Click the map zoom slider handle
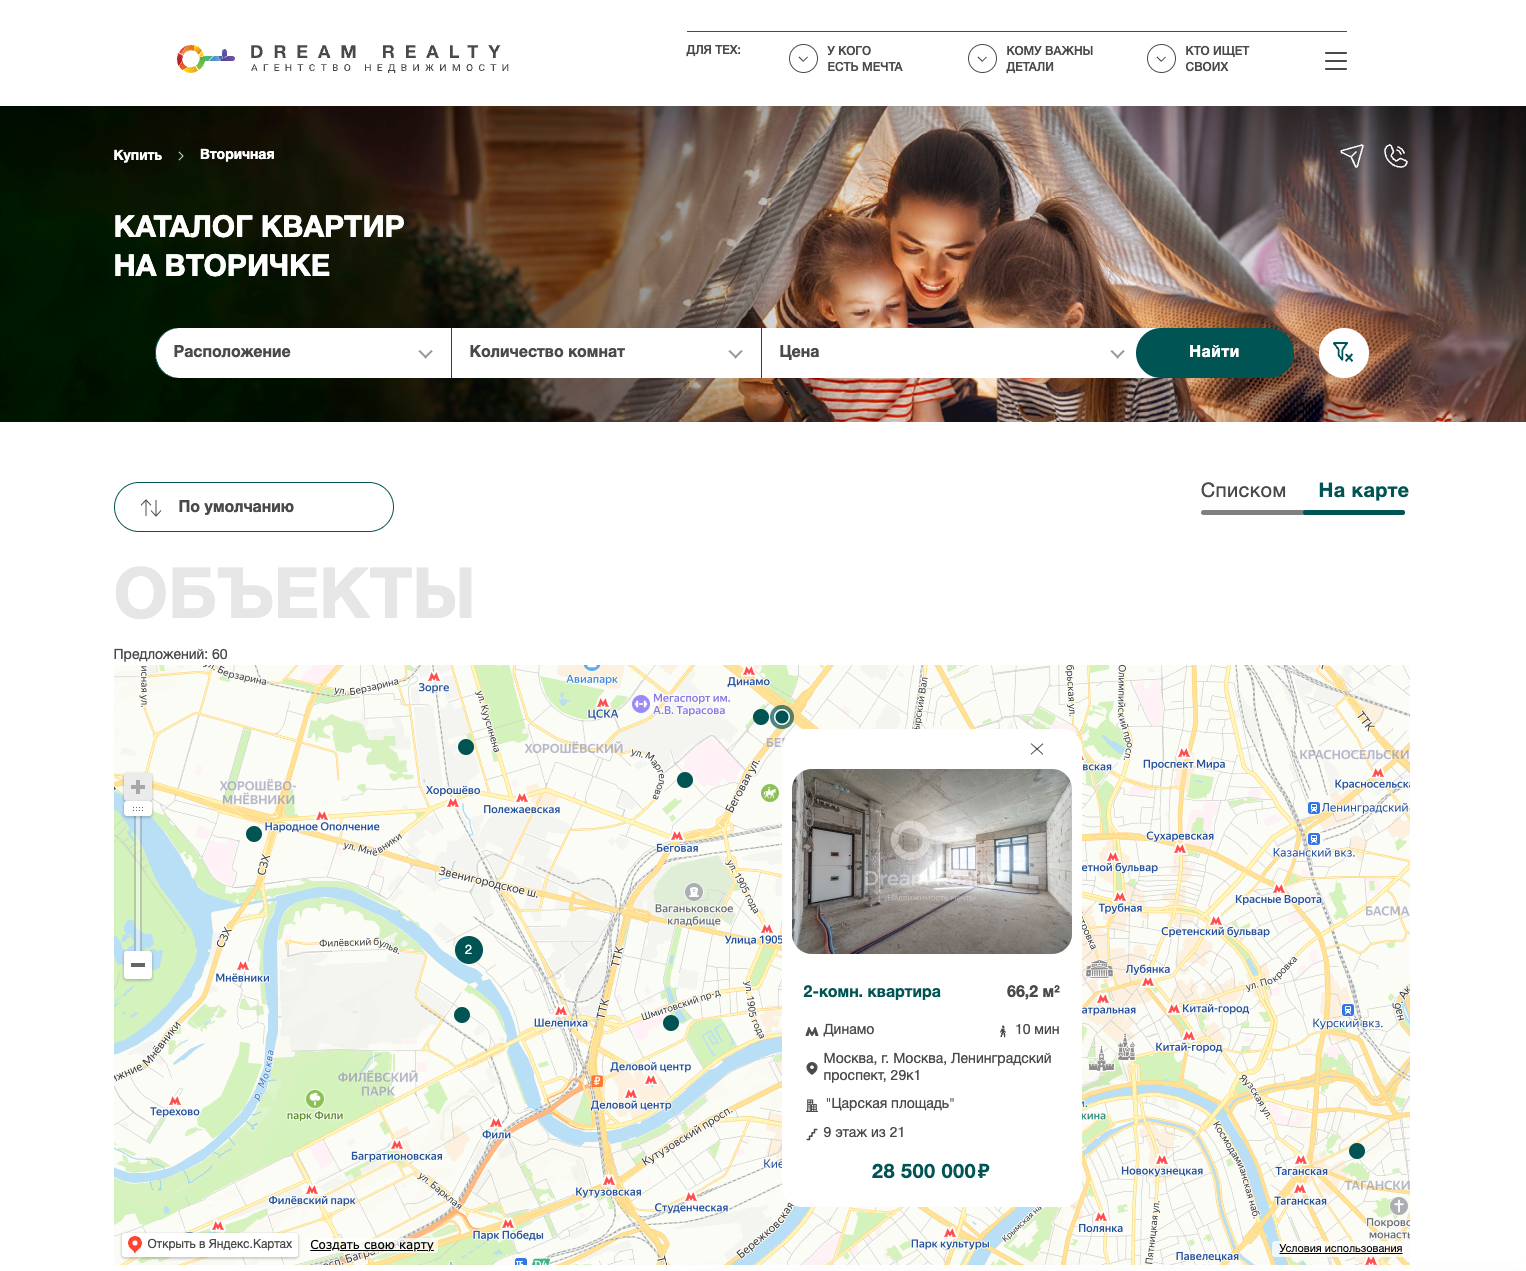Image resolution: width=1526 pixels, height=1271 pixels. point(138,808)
